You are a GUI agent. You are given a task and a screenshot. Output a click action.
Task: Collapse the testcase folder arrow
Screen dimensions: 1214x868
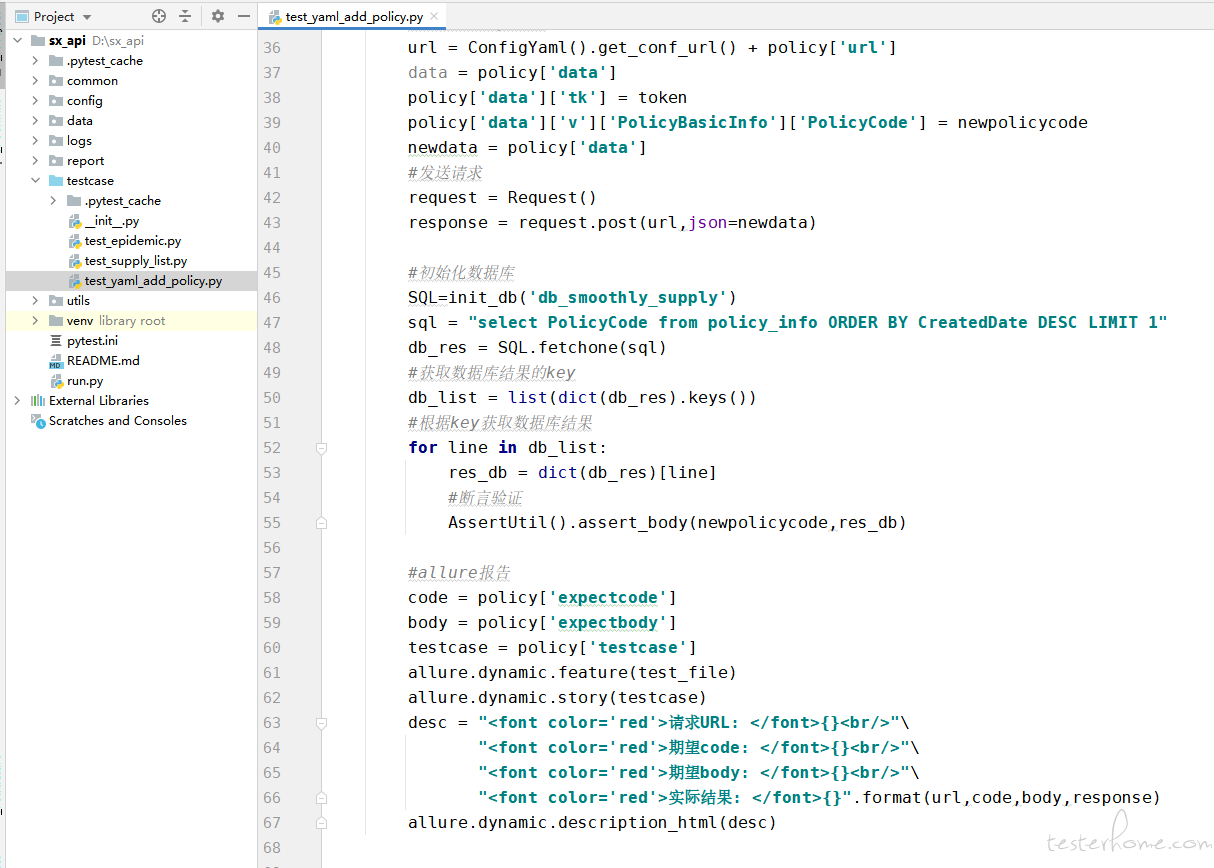tap(35, 181)
